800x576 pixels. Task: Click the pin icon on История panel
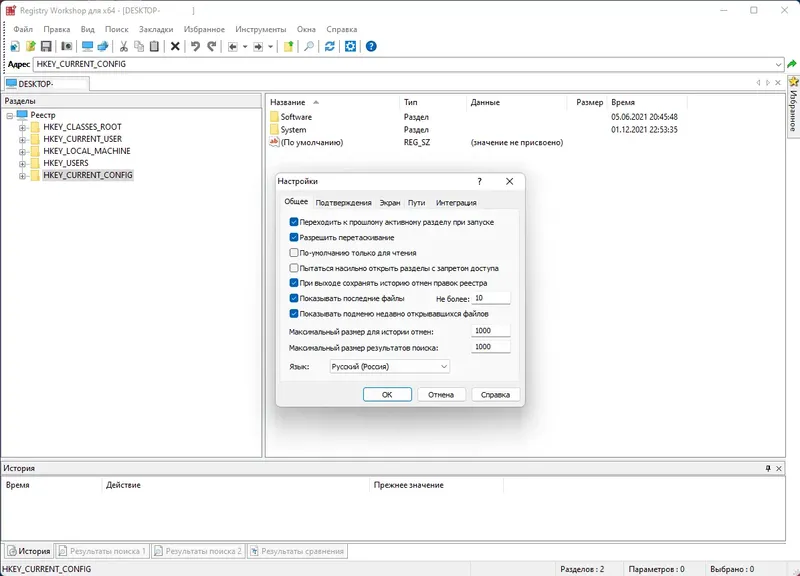[x=768, y=468]
